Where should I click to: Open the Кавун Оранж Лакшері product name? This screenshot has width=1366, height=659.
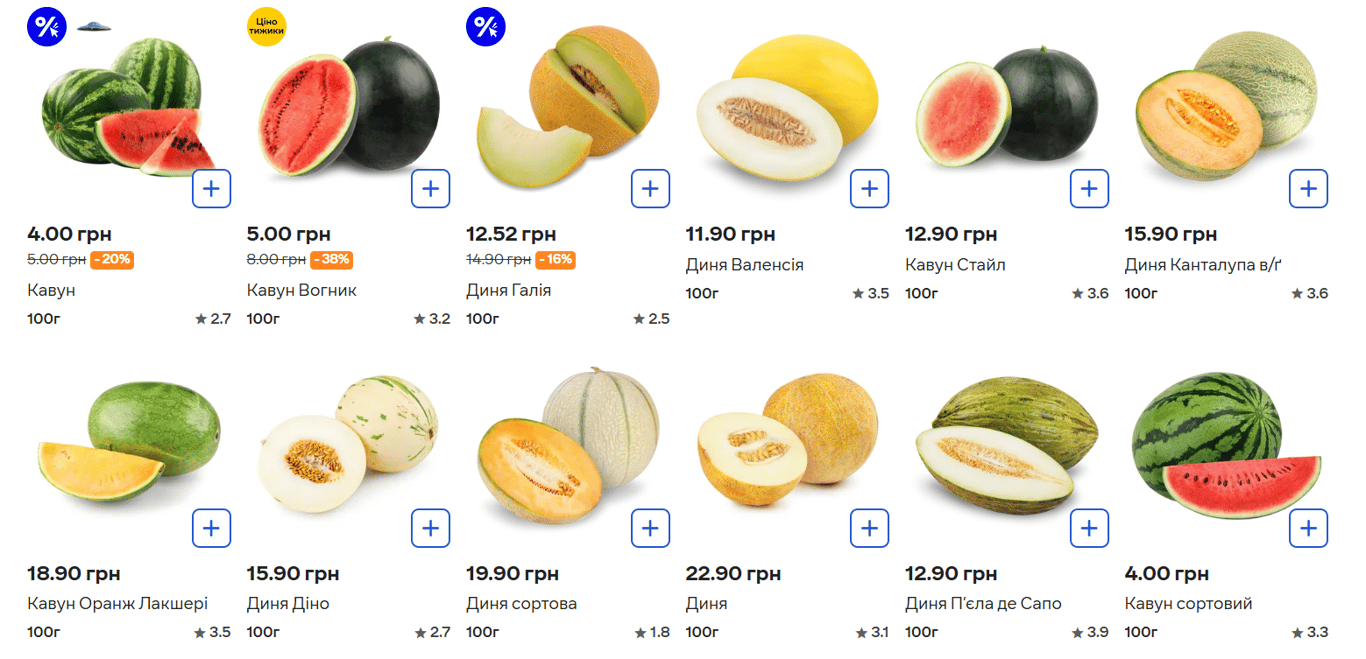tap(118, 604)
